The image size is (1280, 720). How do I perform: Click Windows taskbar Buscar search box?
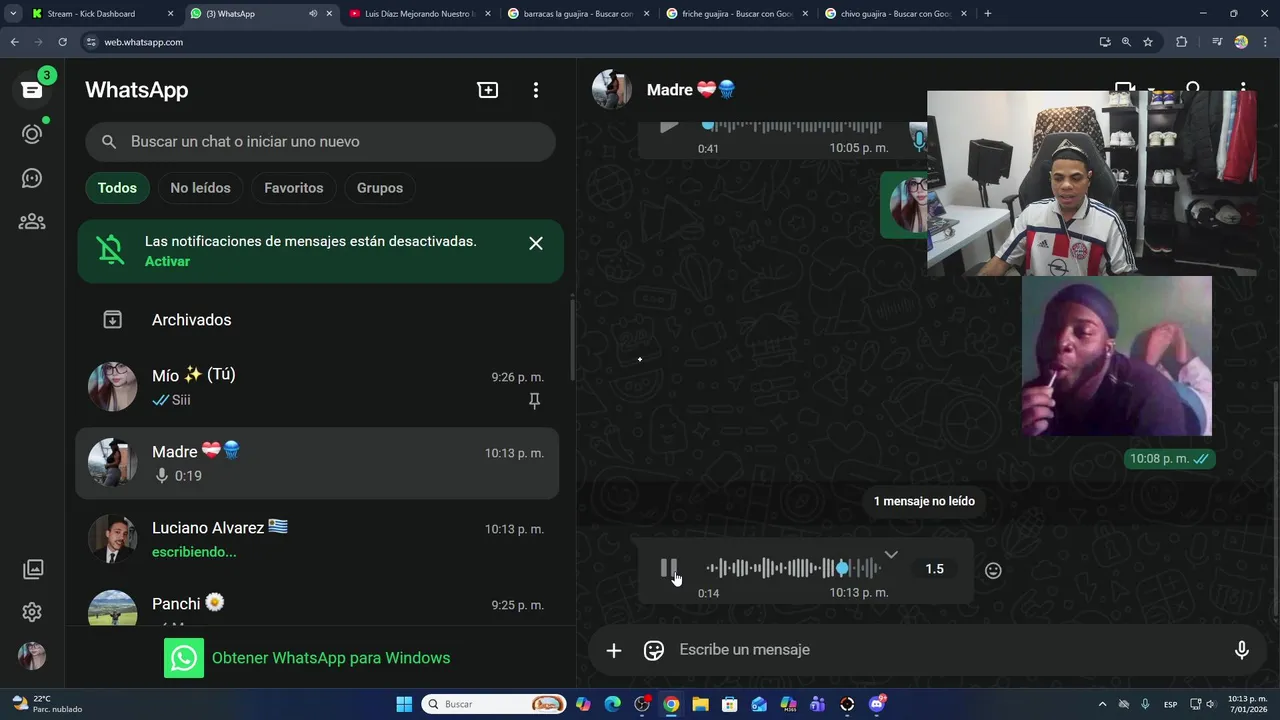point(493,704)
